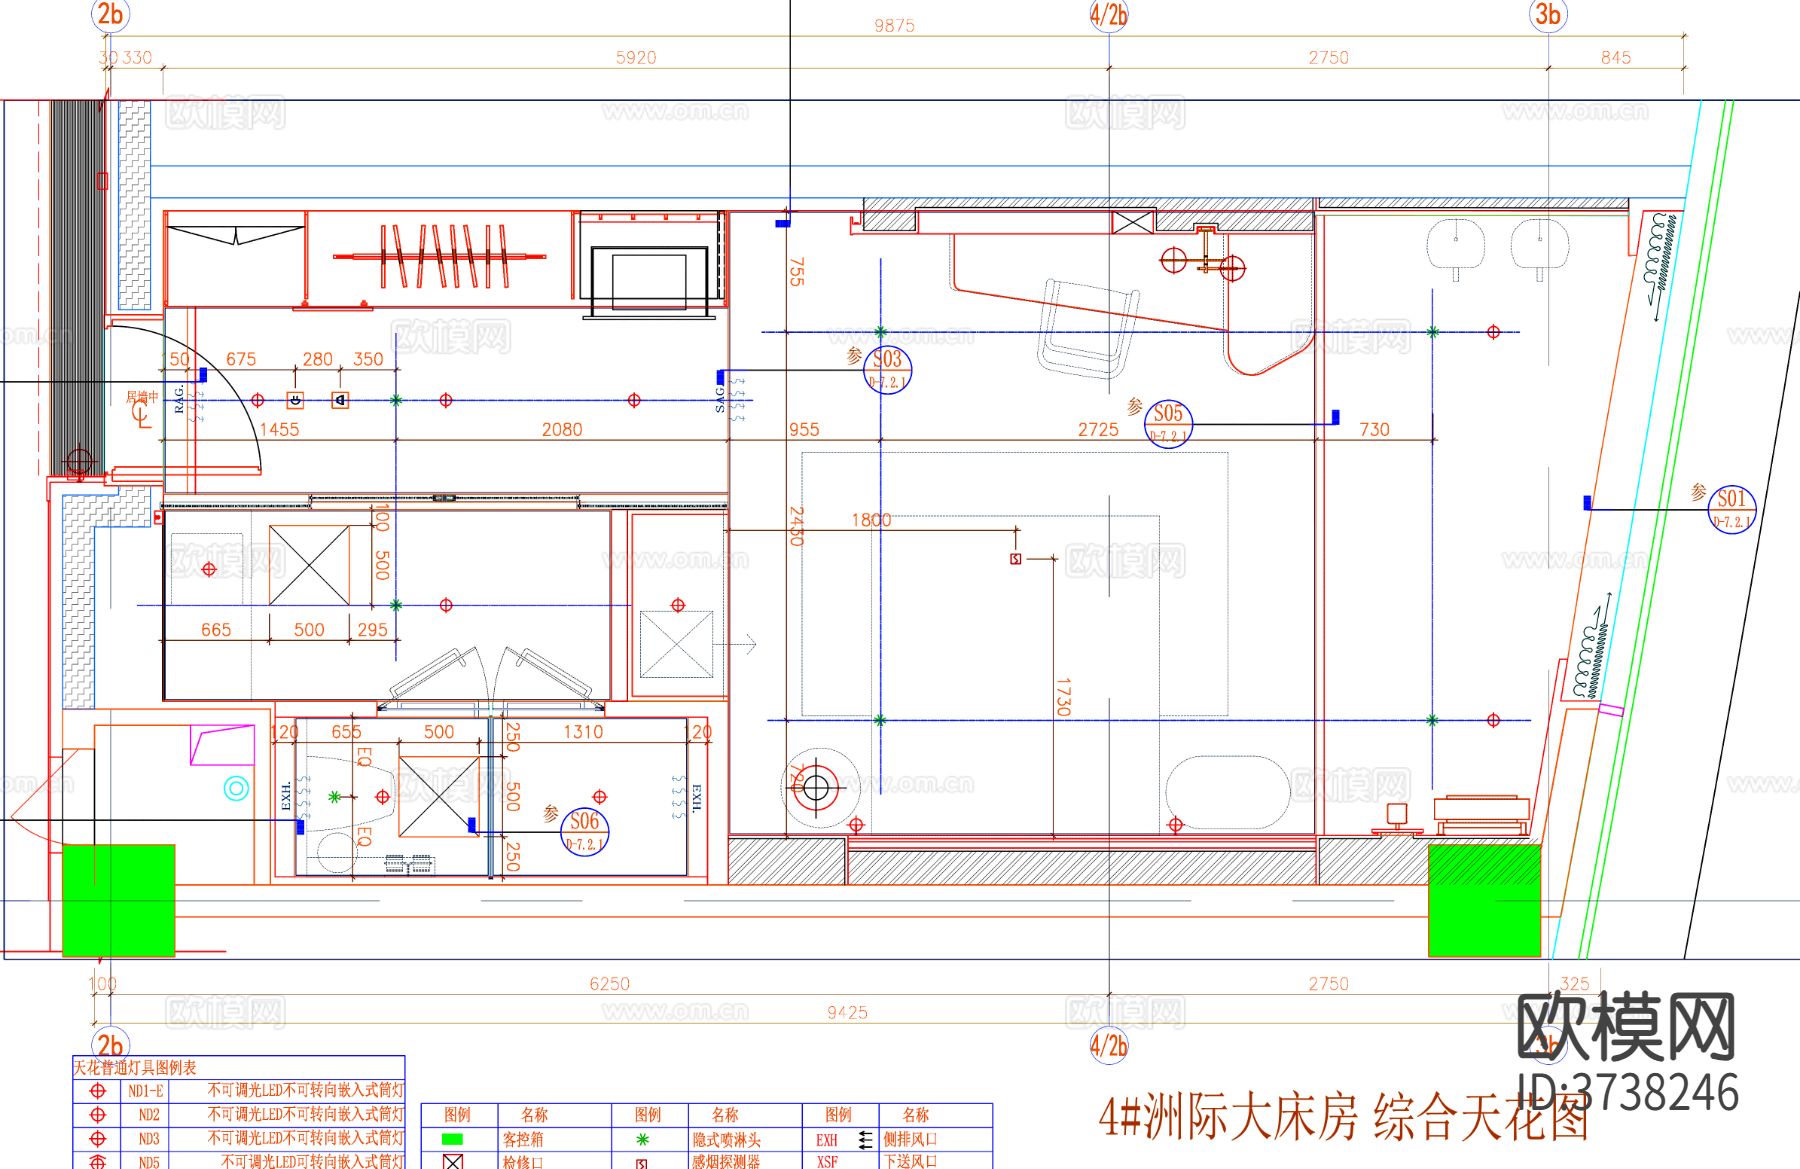
Task: Select the dimension value 295
Action: 372,630
